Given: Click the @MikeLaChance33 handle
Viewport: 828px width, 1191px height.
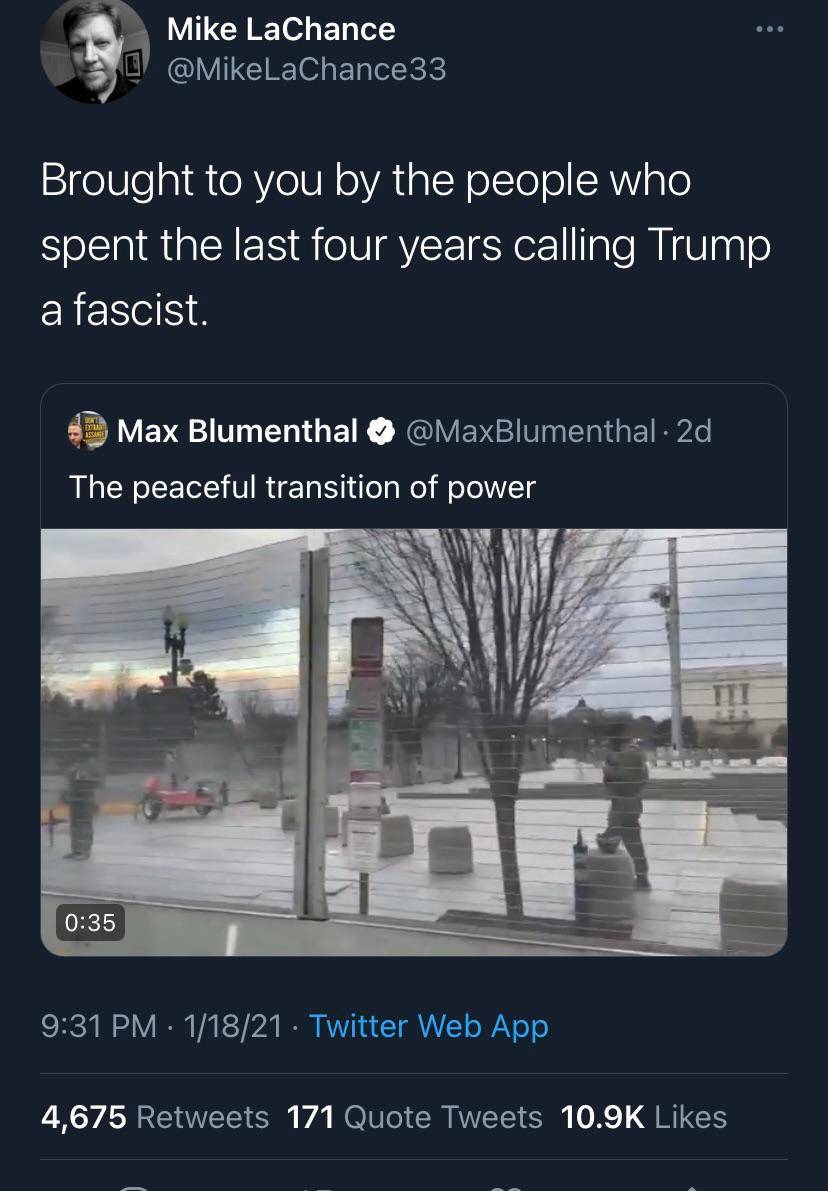Looking at the screenshot, I should [x=306, y=69].
